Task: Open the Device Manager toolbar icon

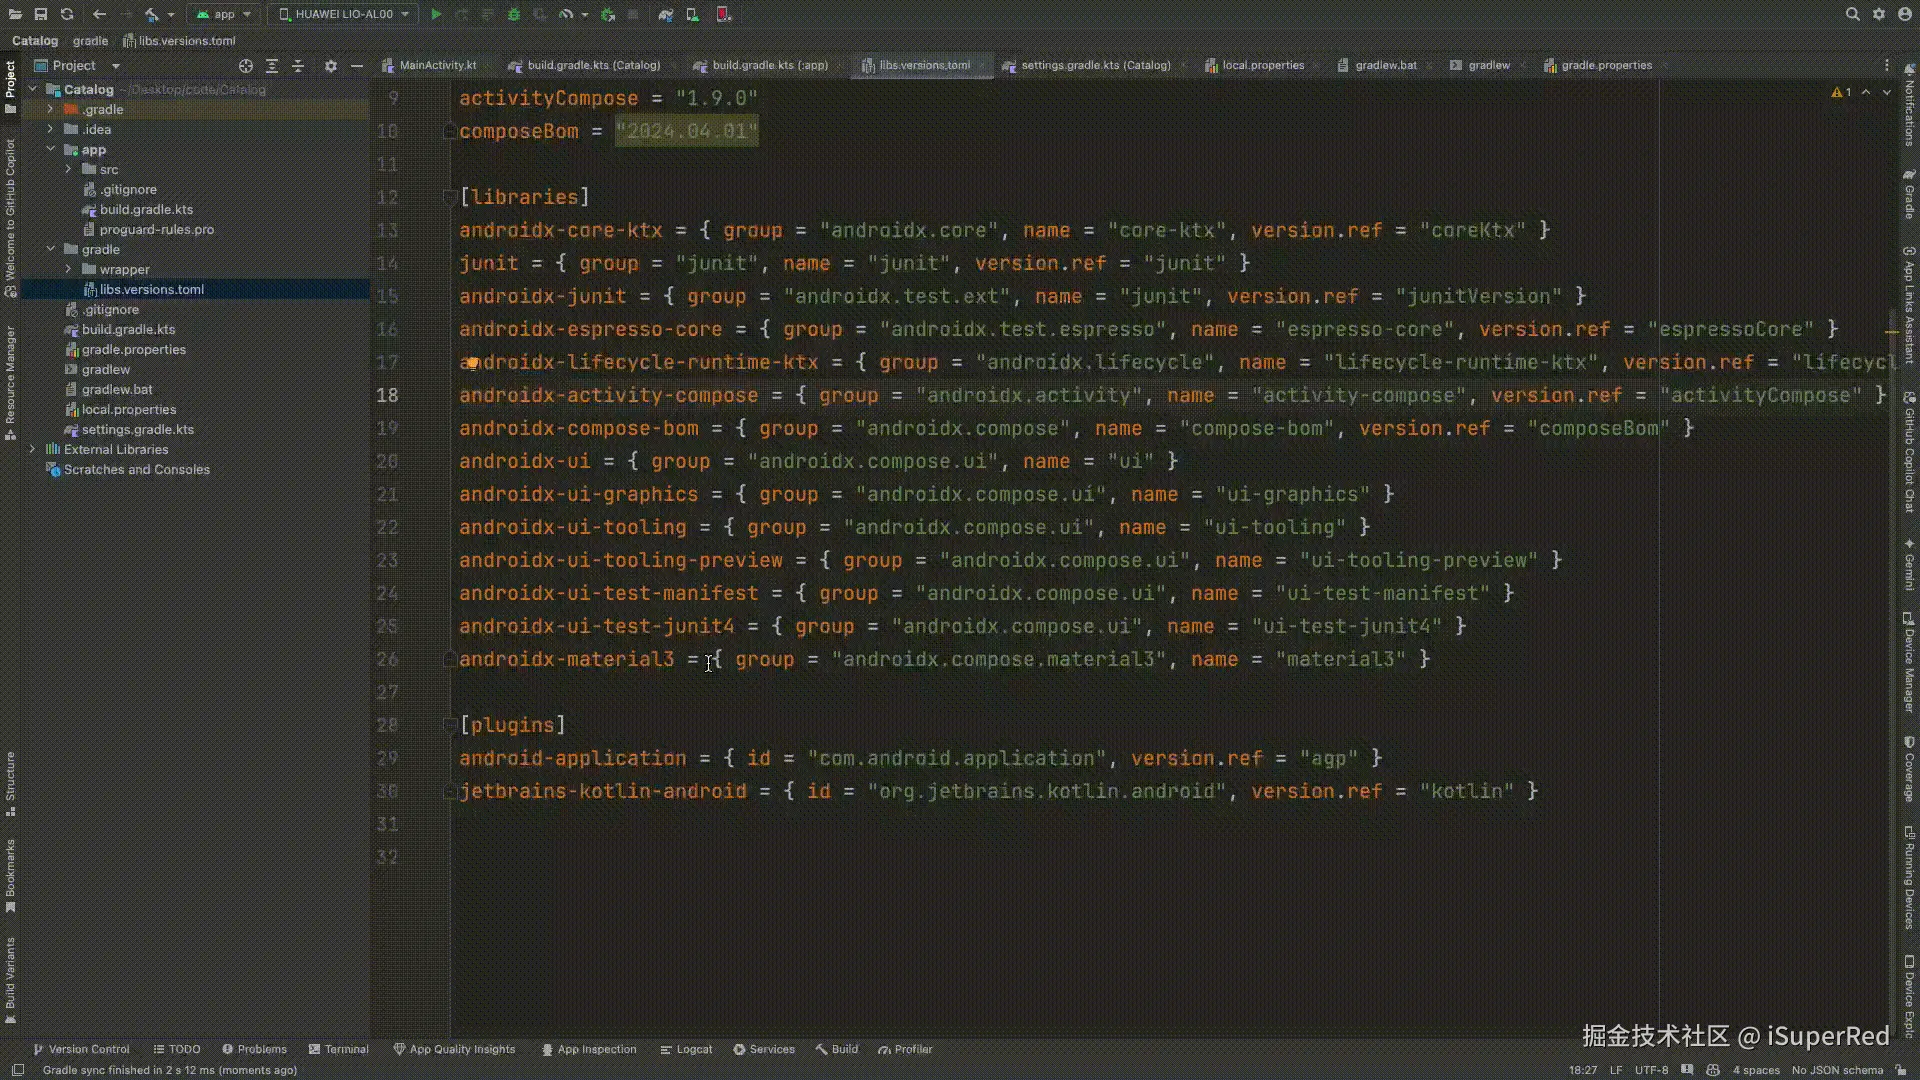Action: coord(692,14)
